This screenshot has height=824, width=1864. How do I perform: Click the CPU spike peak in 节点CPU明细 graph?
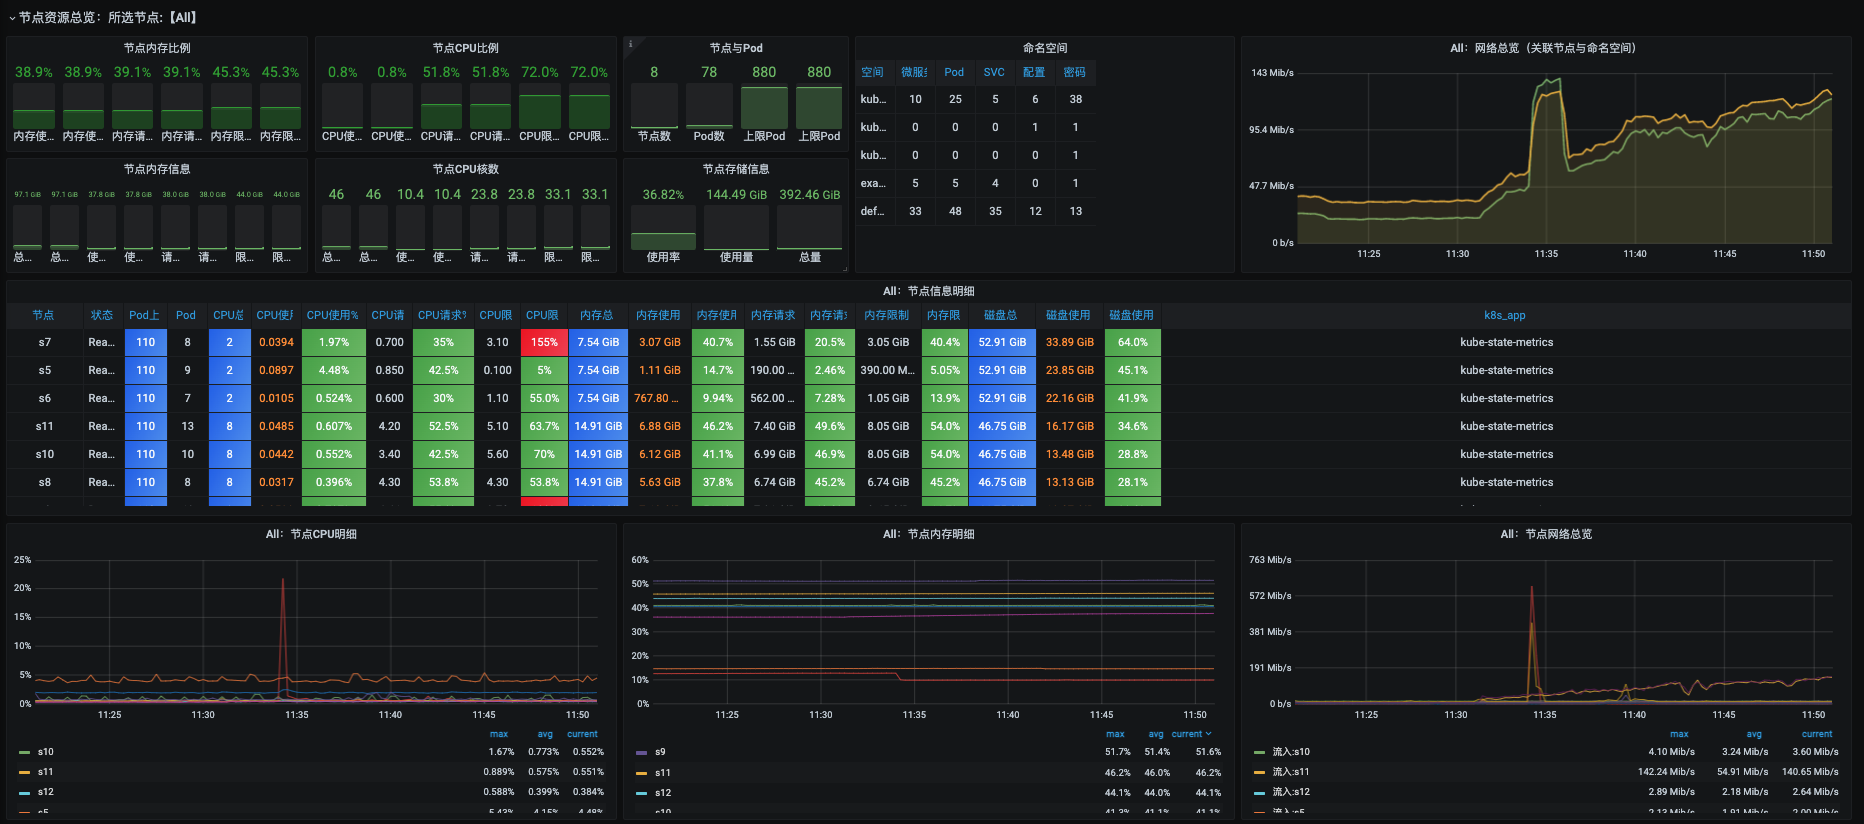pyautogui.click(x=283, y=580)
